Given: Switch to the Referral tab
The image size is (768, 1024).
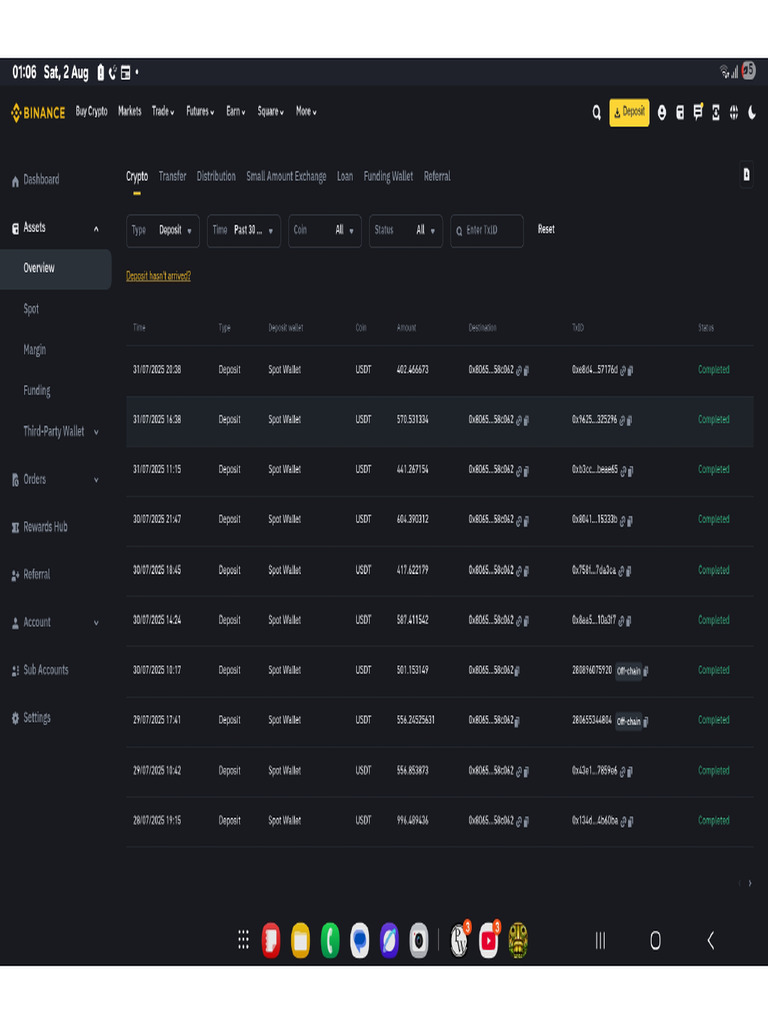Looking at the screenshot, I should [437, 176].
